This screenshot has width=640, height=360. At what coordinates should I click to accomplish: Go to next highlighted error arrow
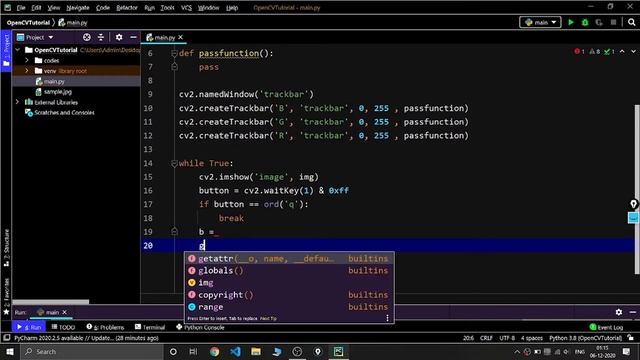pyautogui.click(x=633, y=51)
